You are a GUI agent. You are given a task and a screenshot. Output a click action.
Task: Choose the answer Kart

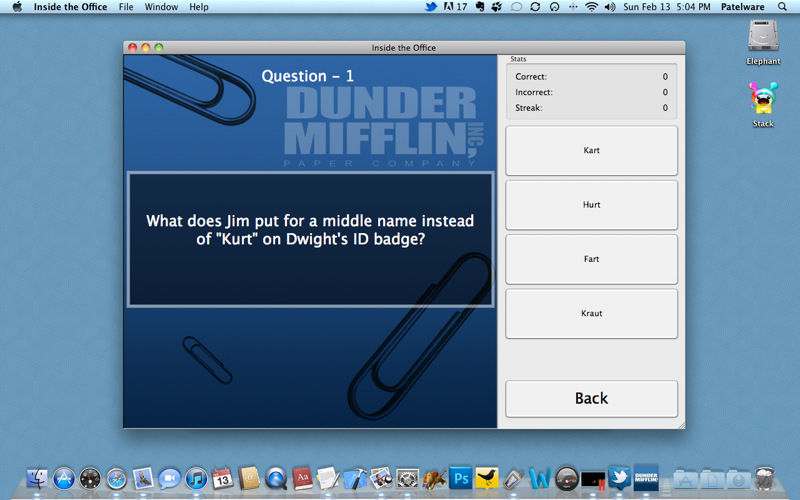591,151
